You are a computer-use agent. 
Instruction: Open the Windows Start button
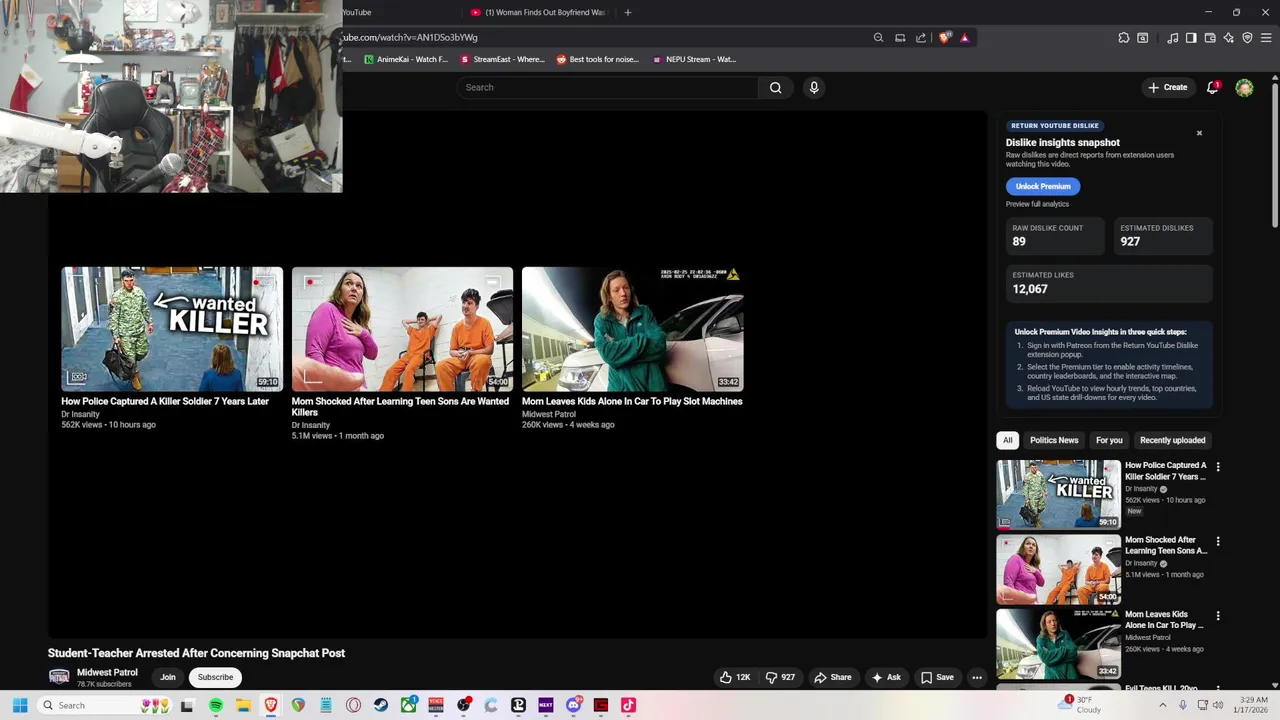click(x=19, y=705)
